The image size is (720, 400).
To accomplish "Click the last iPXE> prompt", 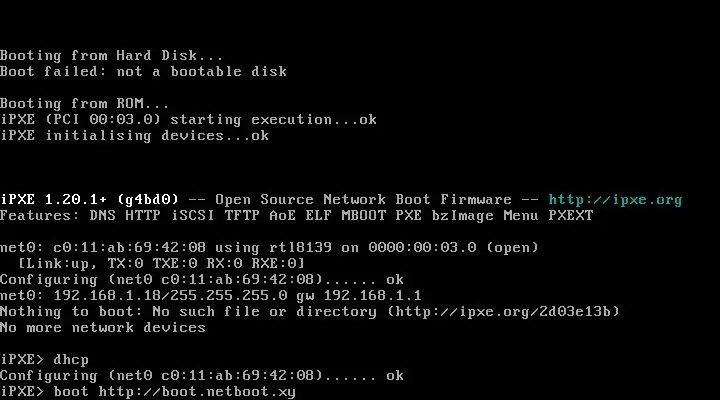I will tap(22, 392).
